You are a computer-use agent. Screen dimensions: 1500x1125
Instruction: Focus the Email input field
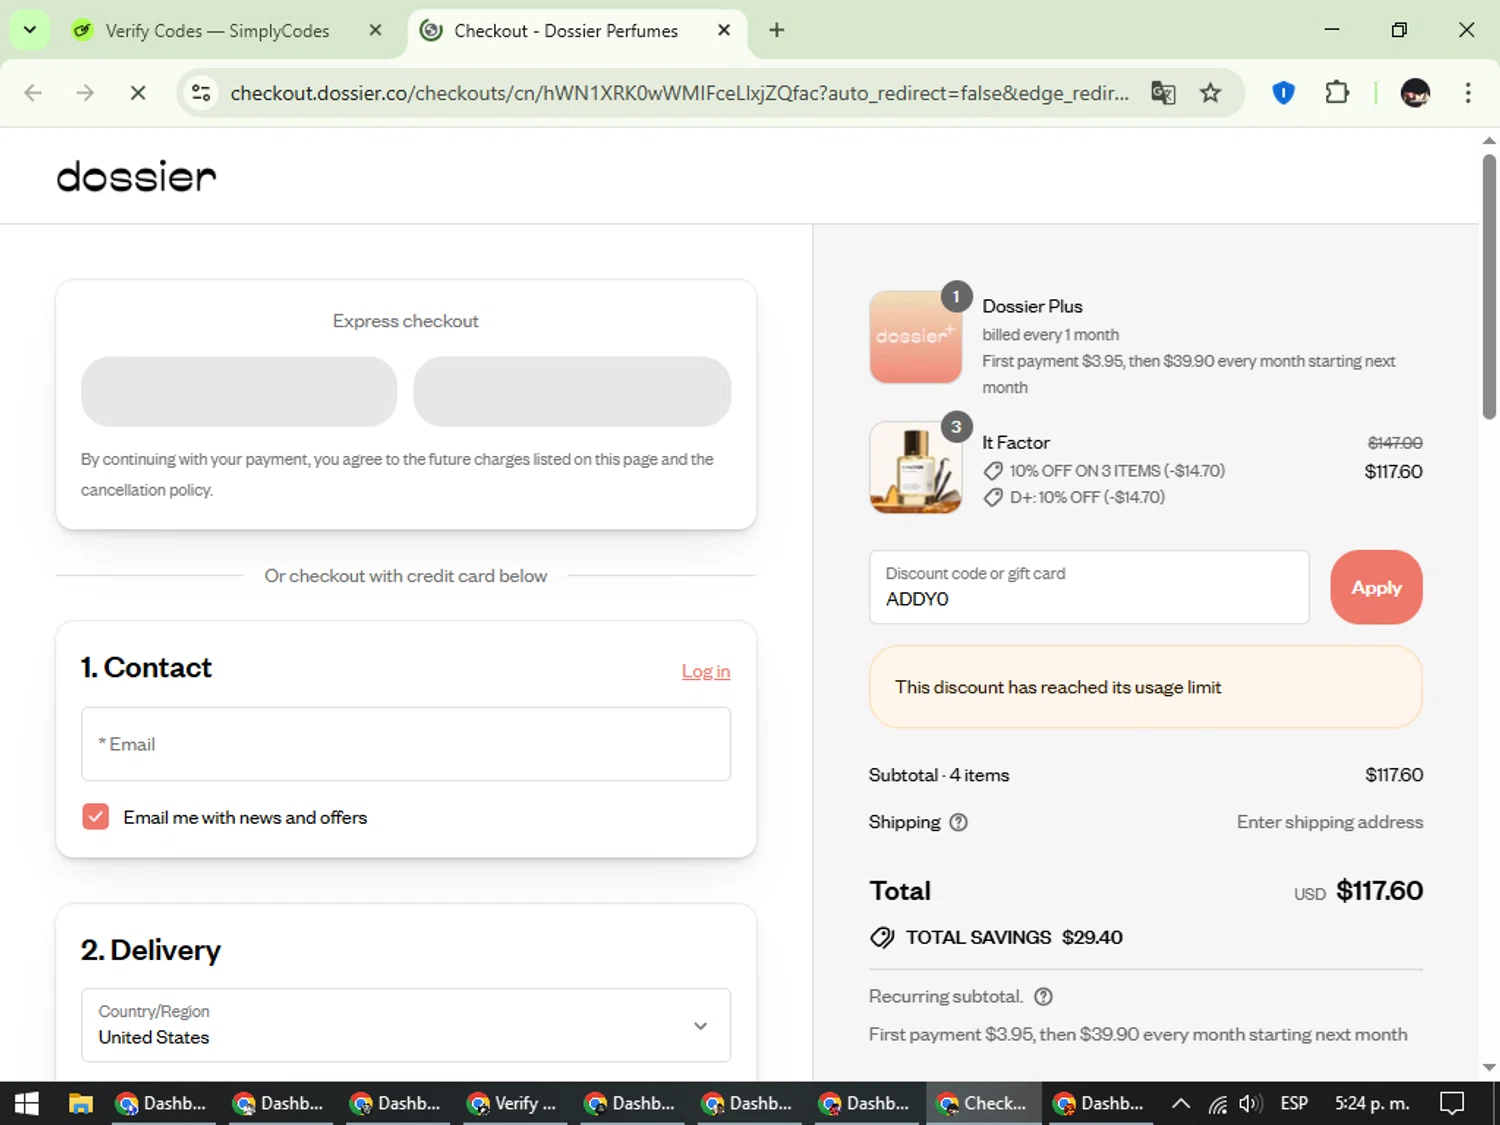406,744
